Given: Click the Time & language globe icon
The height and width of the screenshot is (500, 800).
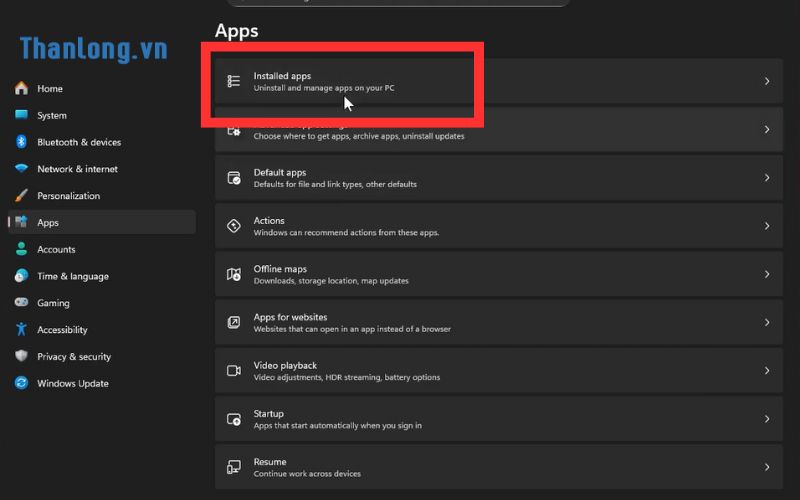Looking at the screenshot, I should click(21, 276).
